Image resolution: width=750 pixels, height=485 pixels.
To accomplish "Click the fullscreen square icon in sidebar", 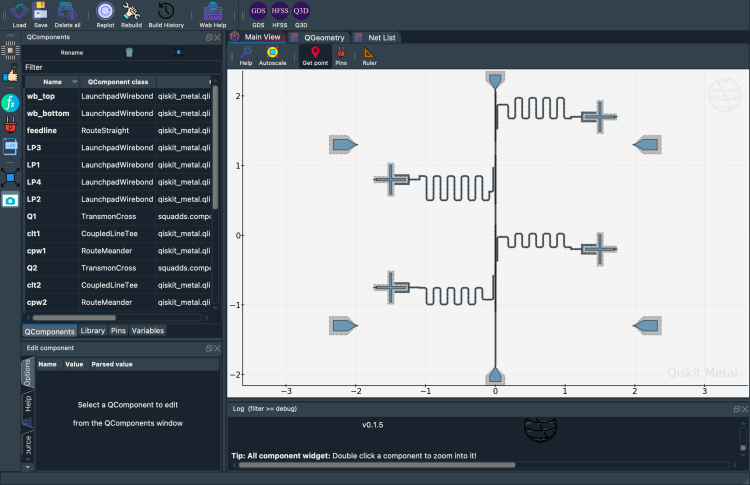I will (10, 177).
